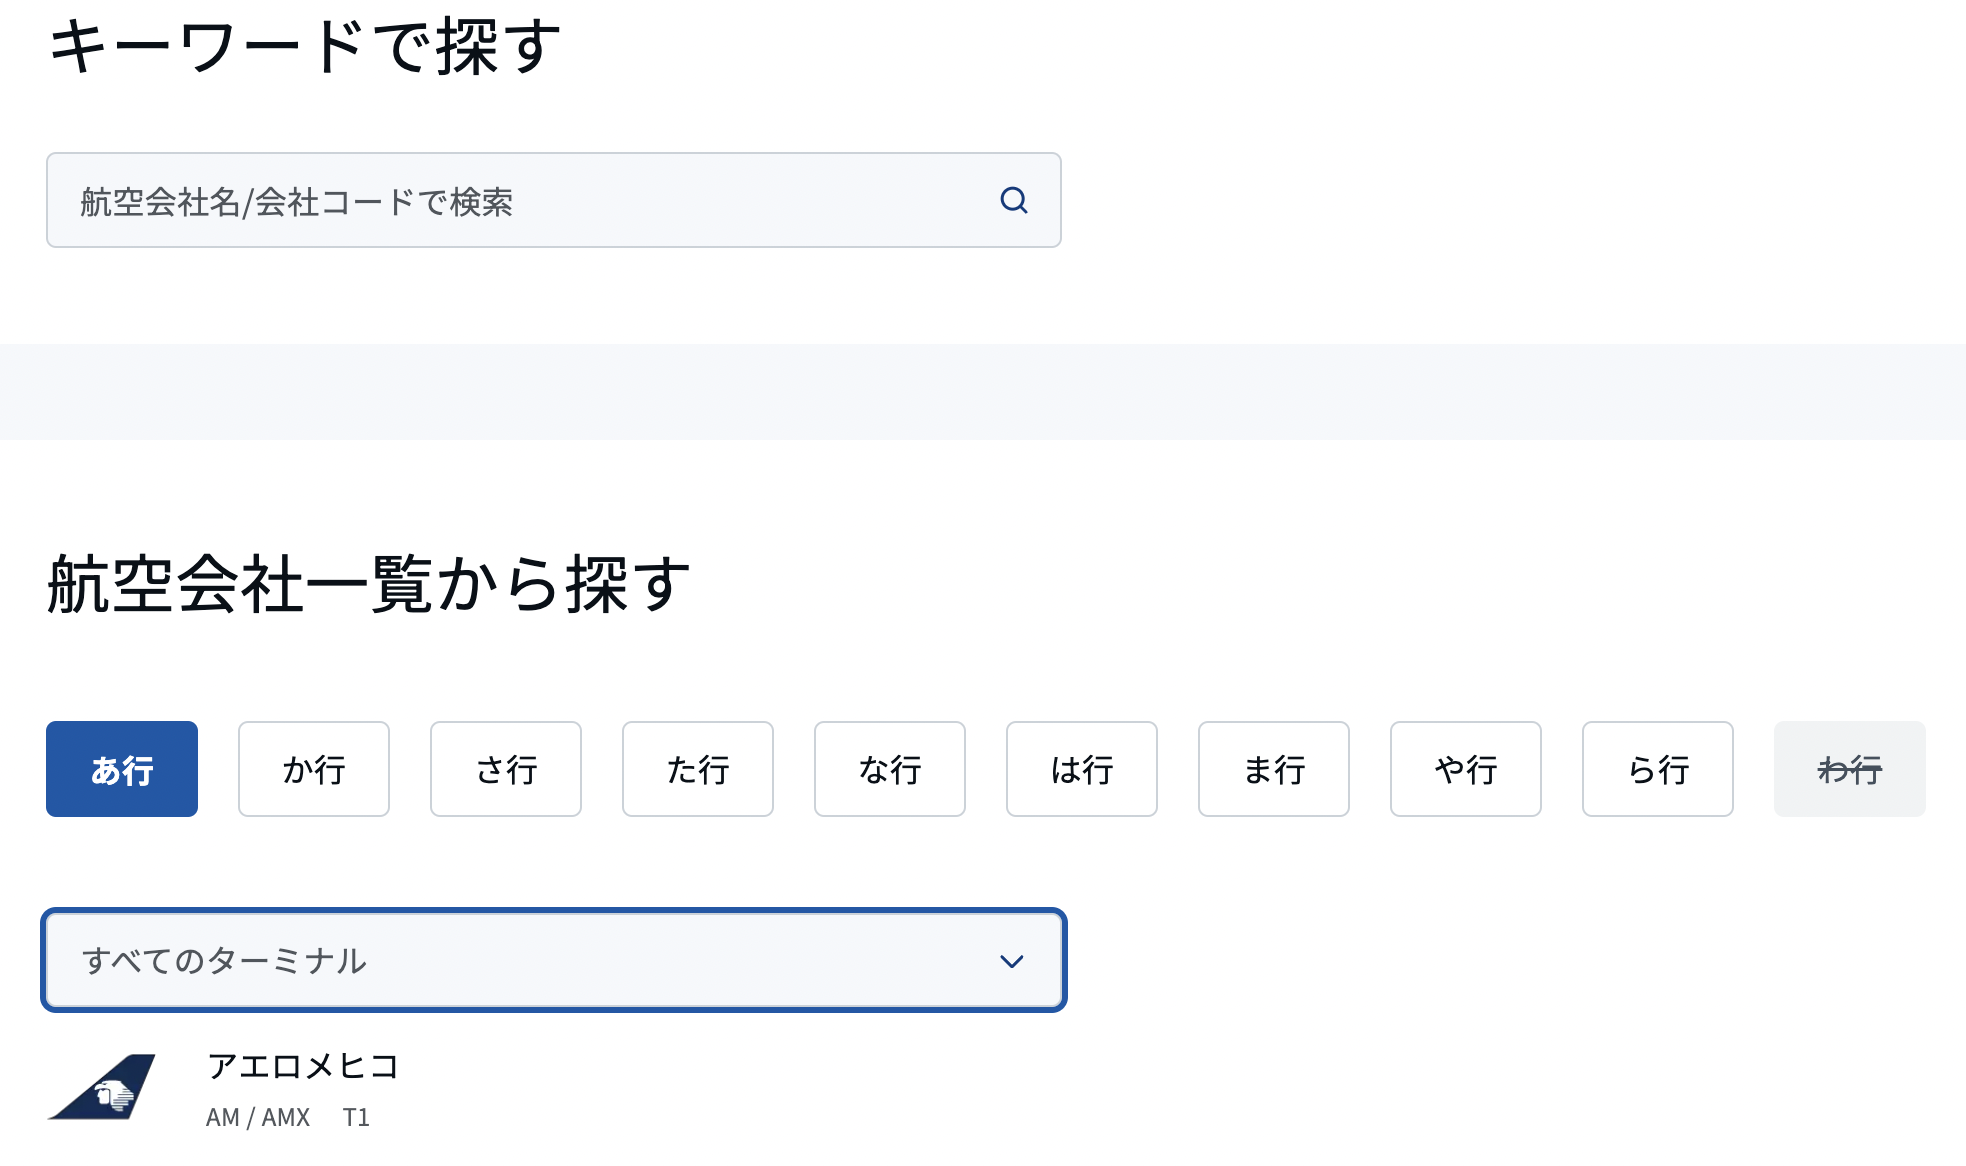This screenshot has width=1966, height=1166.
Task: Show airlines under the ら行 tab
Action: coord(1658,769)
